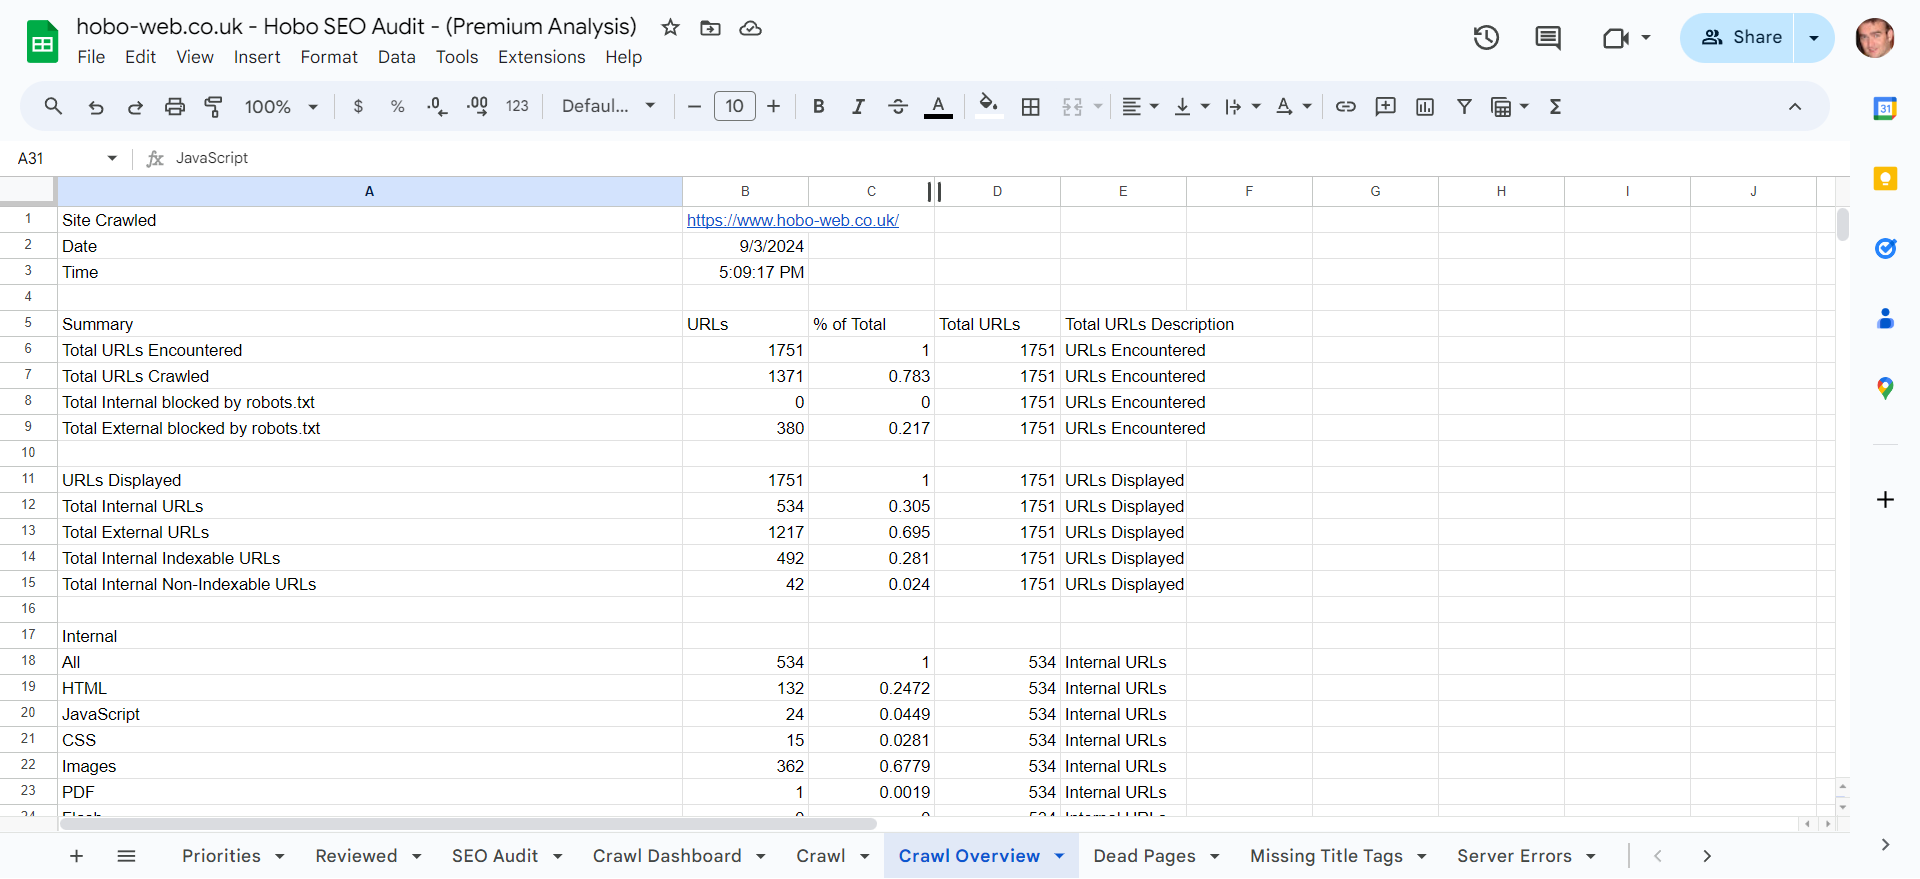Viewport: 1920px width, 879px height.
Task: Open all comments panel
Action: (x=1548, y=38)
